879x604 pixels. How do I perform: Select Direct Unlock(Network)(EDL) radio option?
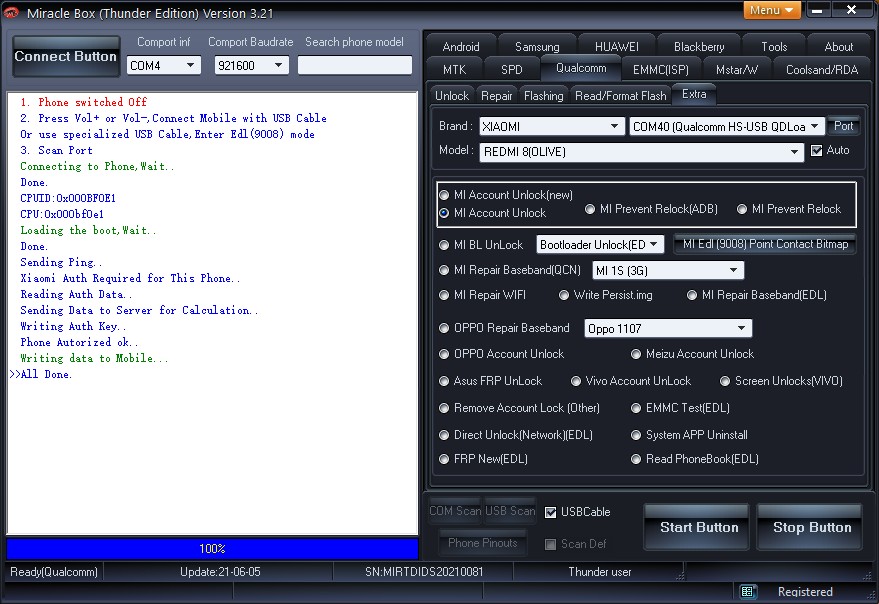[x=444, y=435]
